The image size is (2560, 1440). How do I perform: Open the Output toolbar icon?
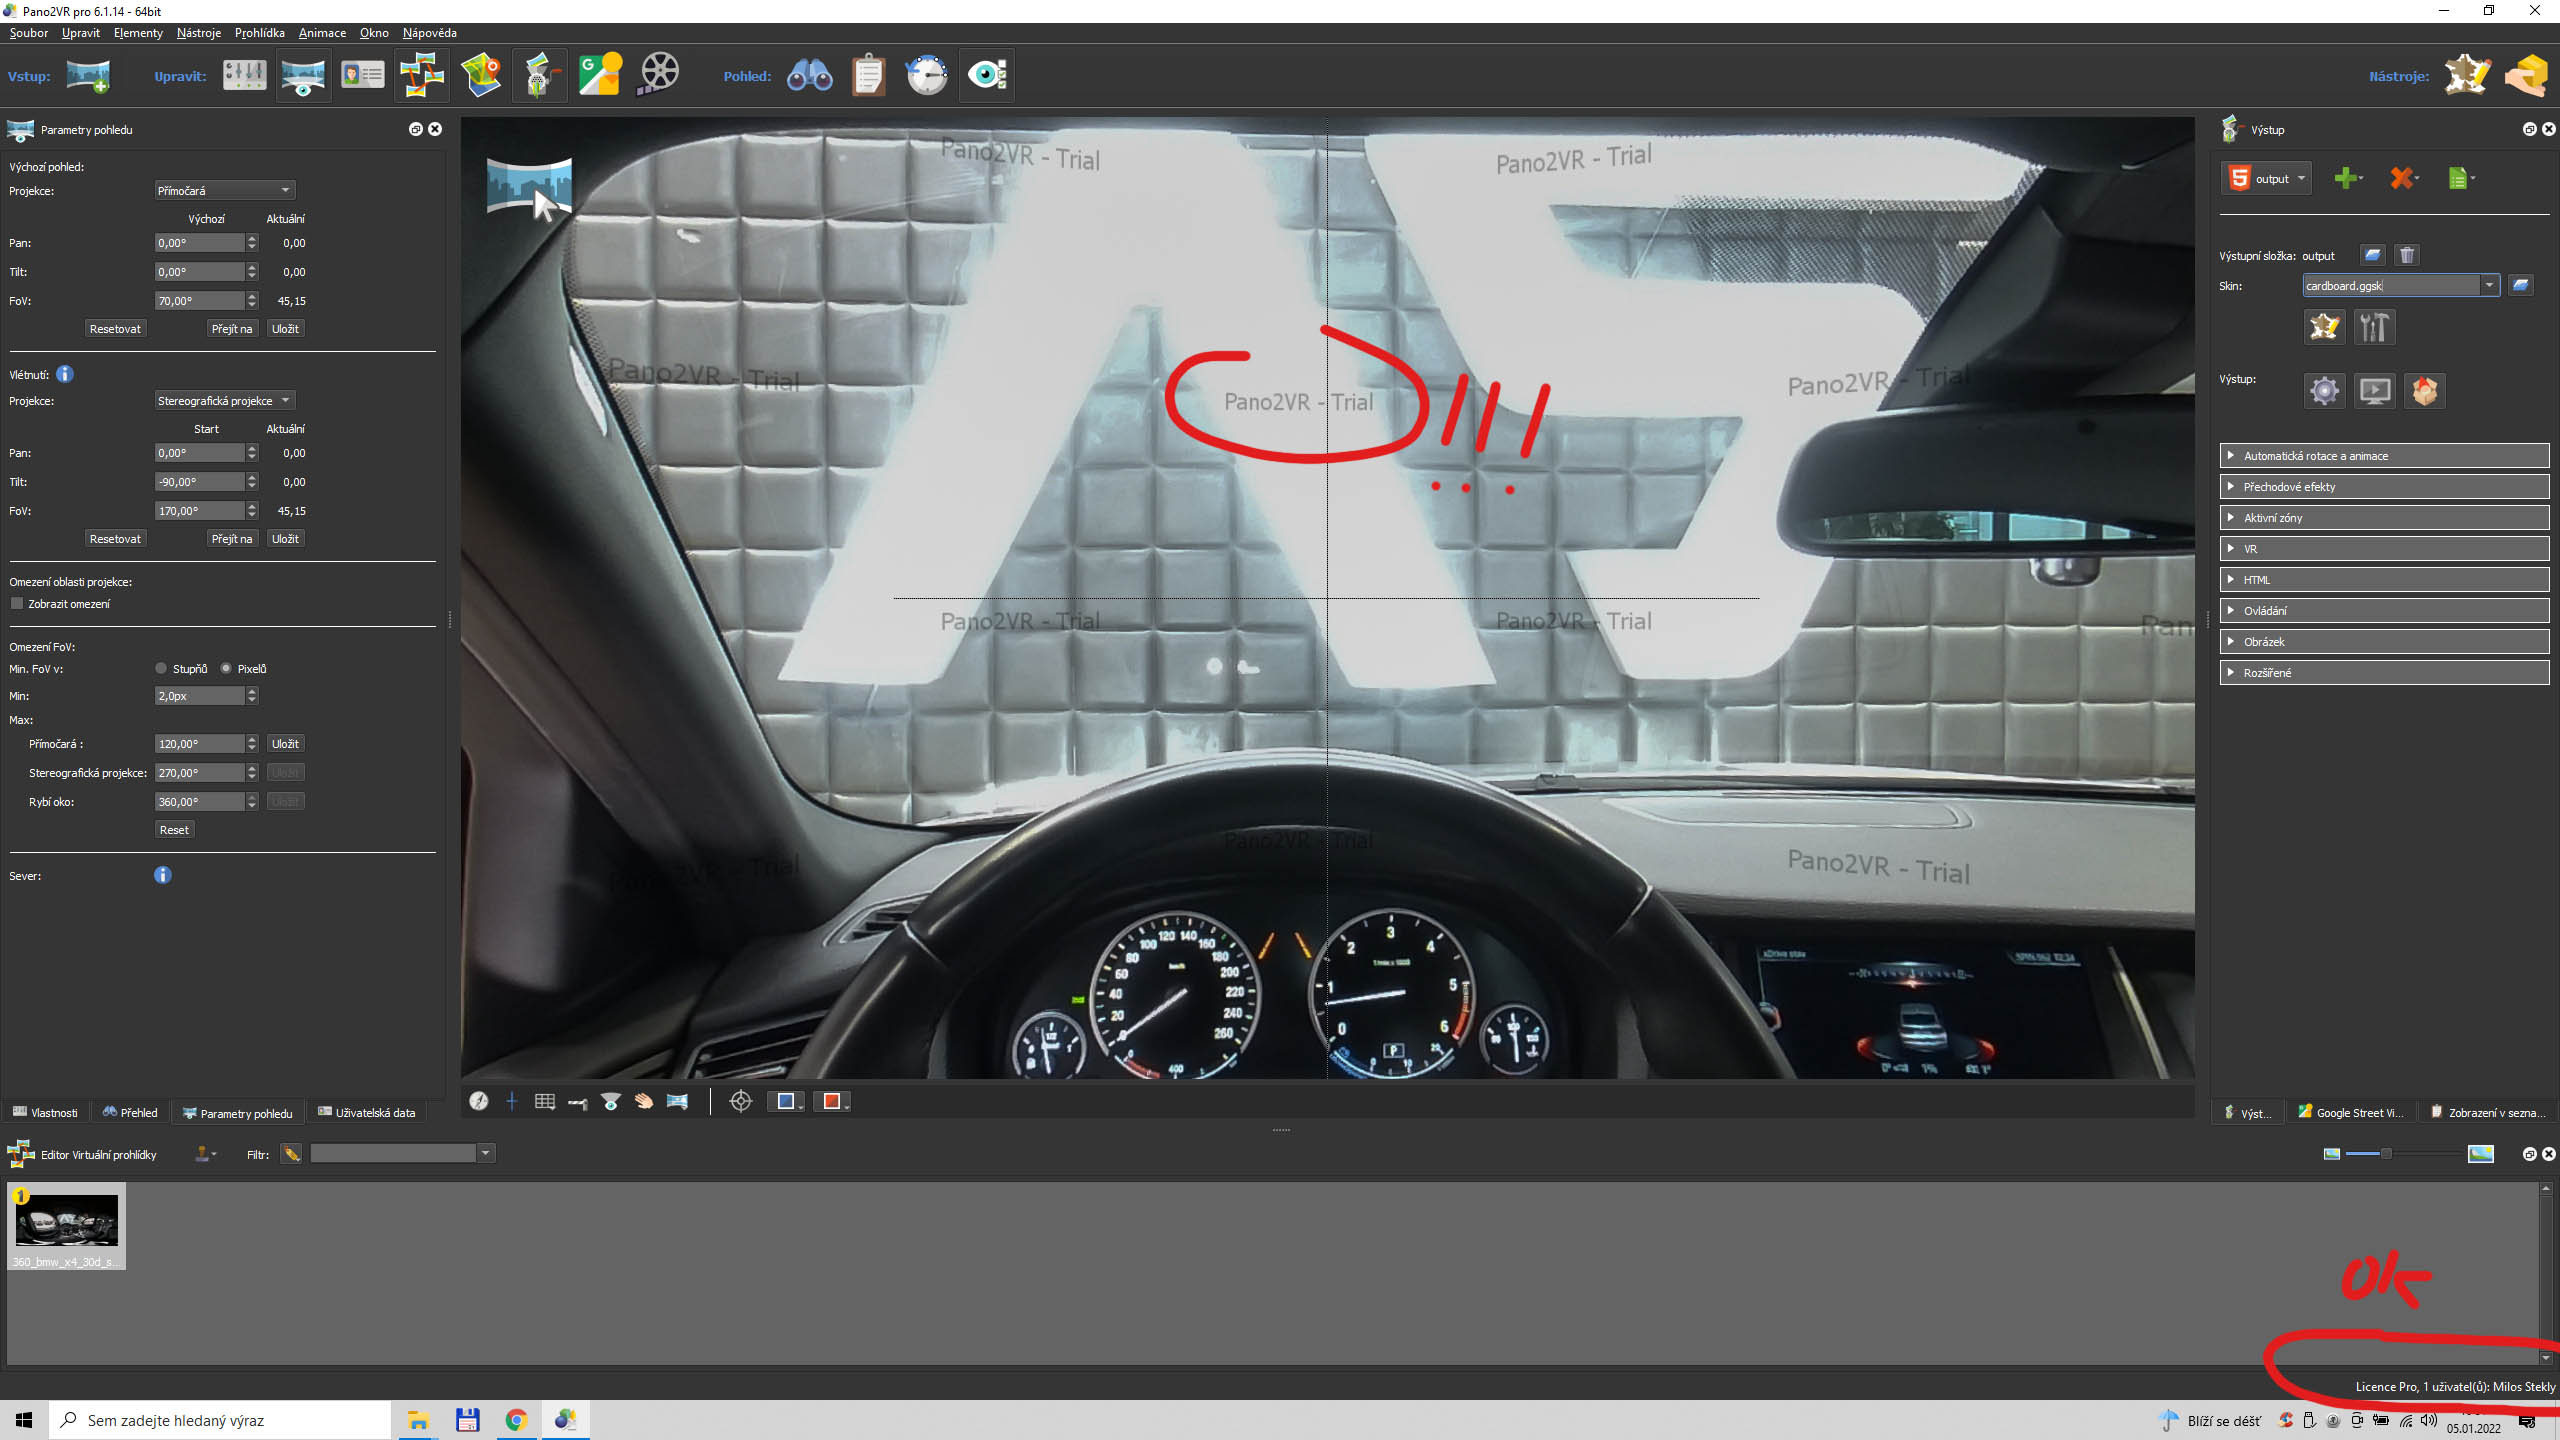pos(540,75)
